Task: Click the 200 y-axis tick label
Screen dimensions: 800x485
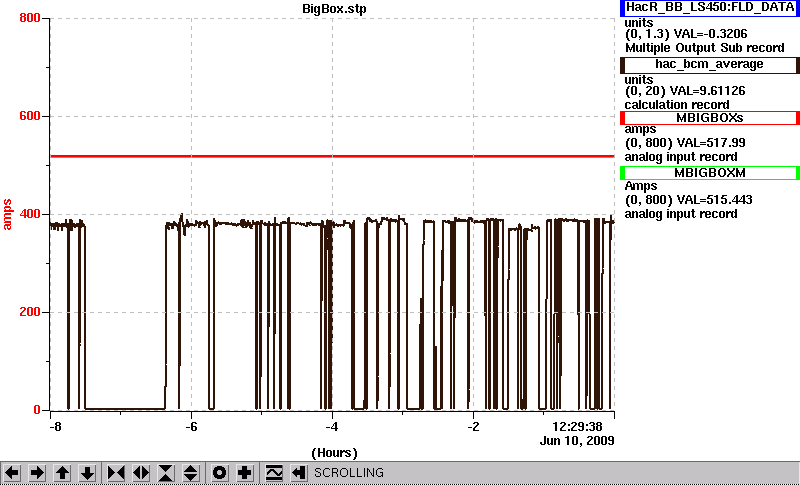Action: (30, 312)
